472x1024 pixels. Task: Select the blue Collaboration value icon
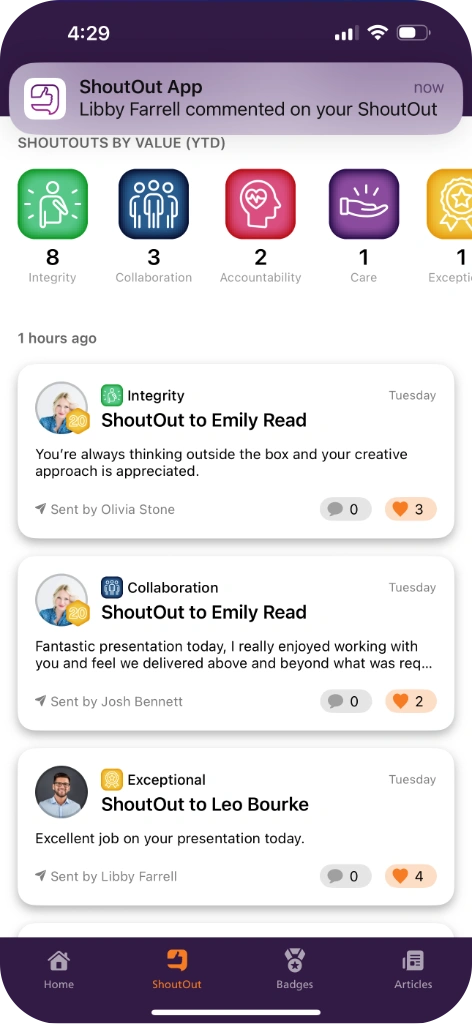(153, 204)
